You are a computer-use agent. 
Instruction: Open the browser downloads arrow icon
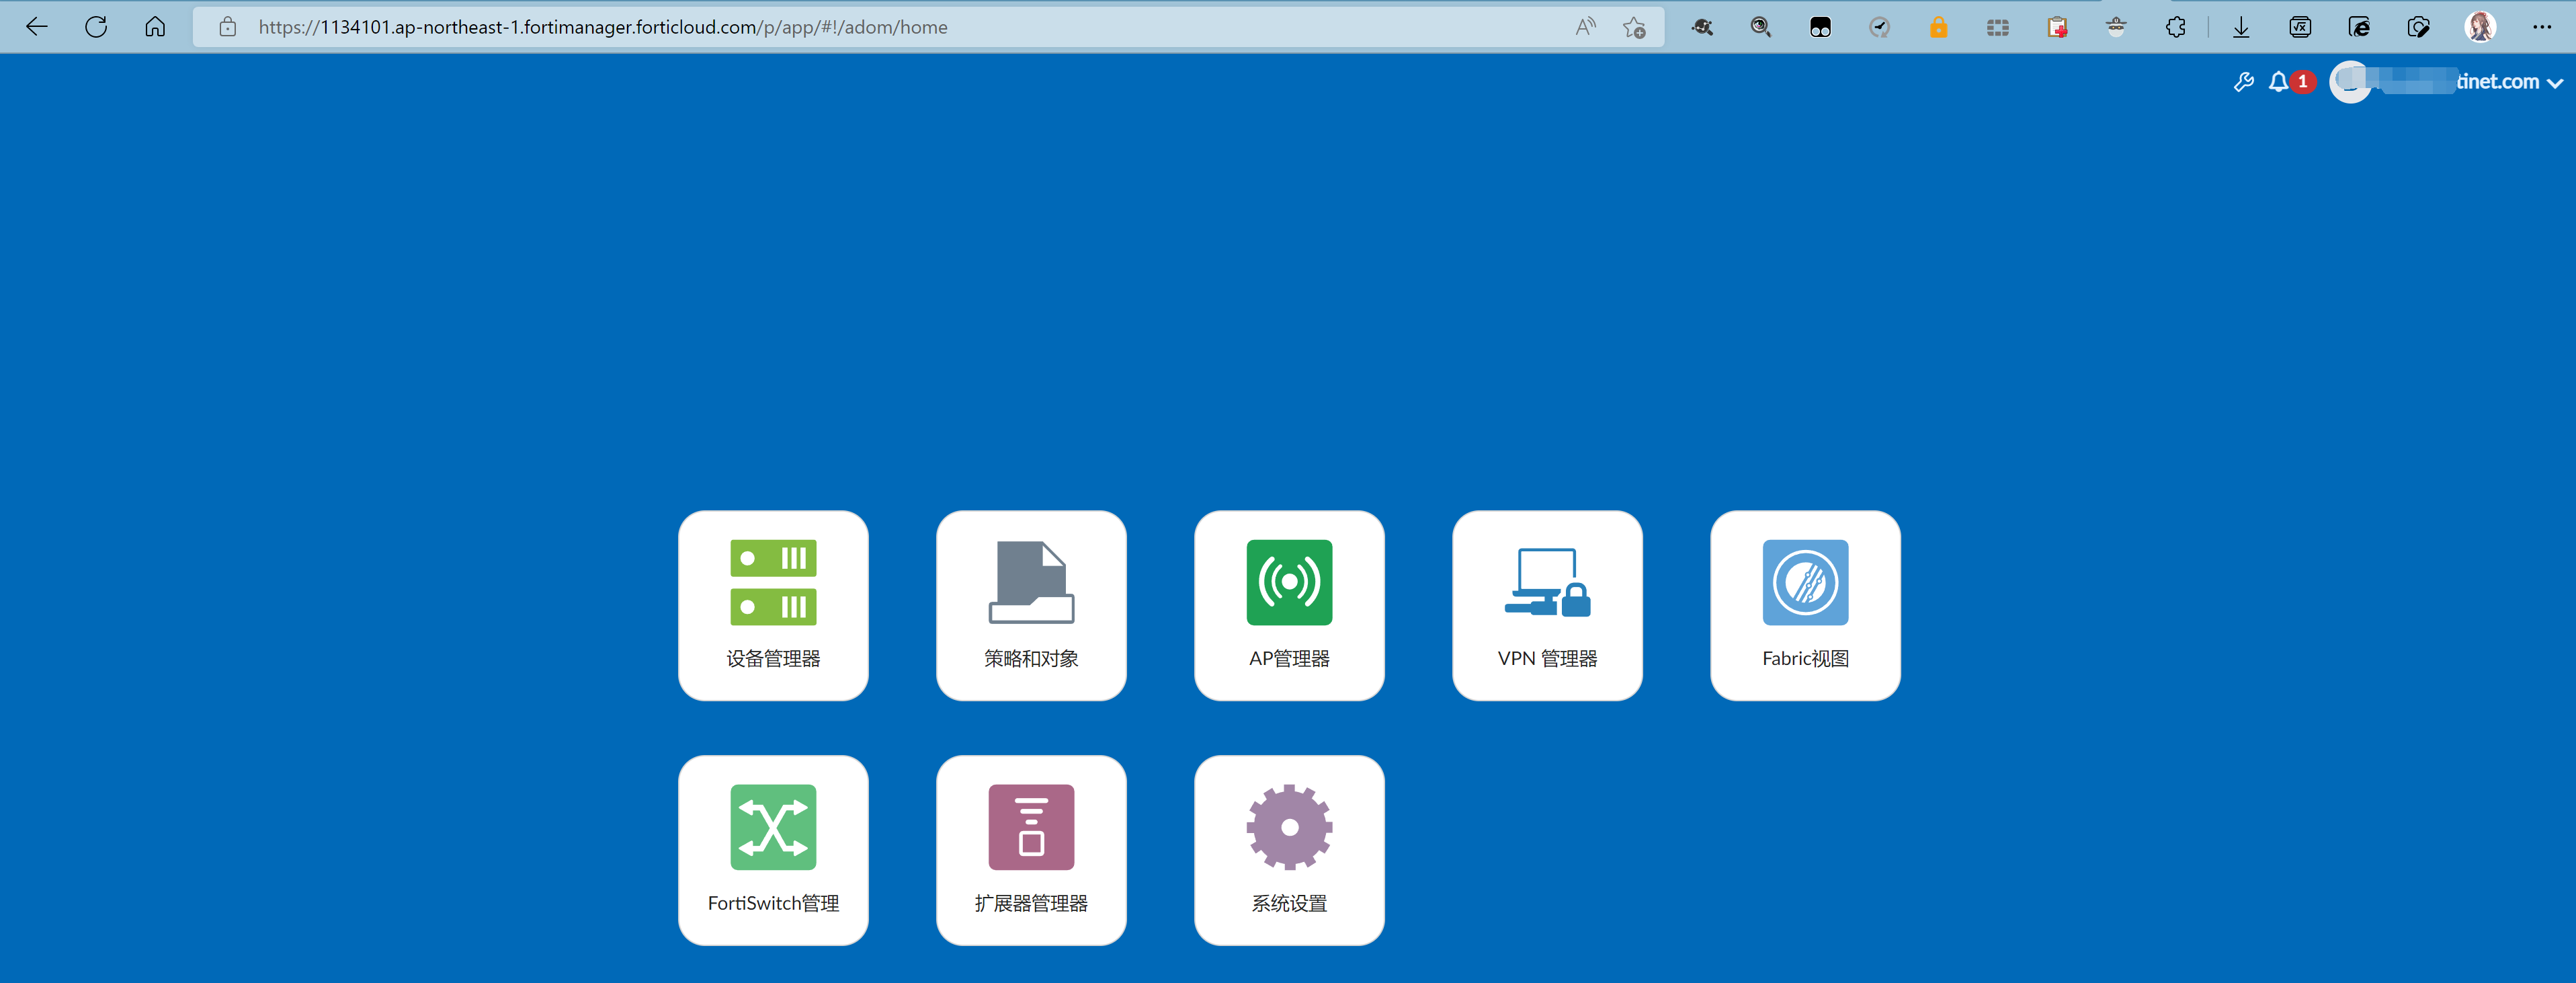pyautogui.click(x=2241, y=27)
